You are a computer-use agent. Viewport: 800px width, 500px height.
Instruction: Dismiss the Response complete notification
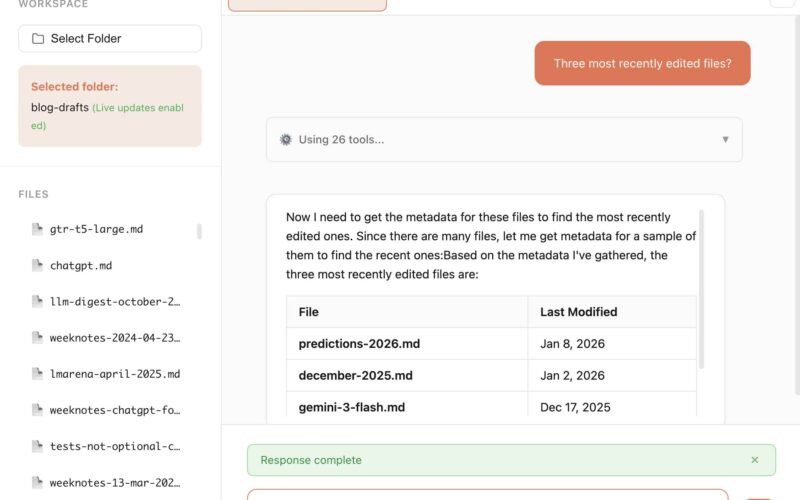point(755,460)
